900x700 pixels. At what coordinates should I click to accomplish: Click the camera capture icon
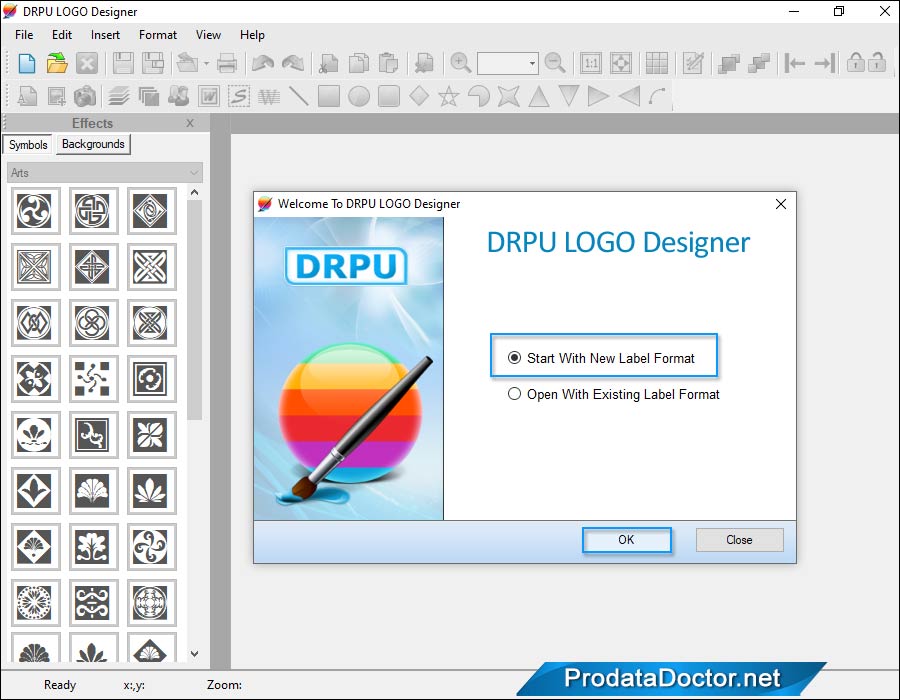click(x=85, y=96)
